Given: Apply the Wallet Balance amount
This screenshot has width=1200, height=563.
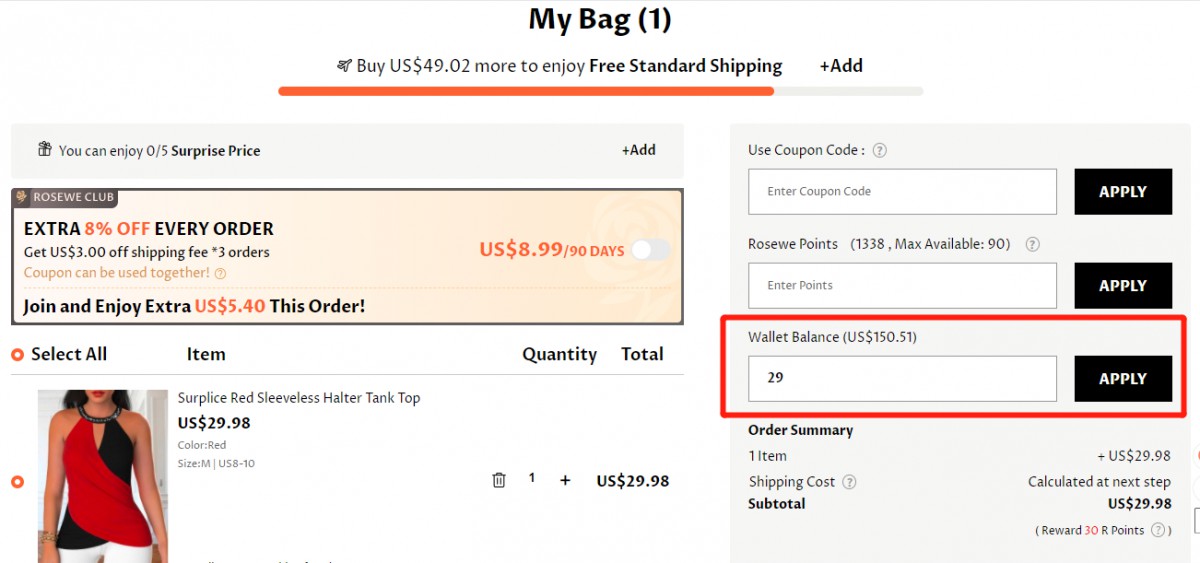Looking at the screenshot, I should tap(1122, 379).
